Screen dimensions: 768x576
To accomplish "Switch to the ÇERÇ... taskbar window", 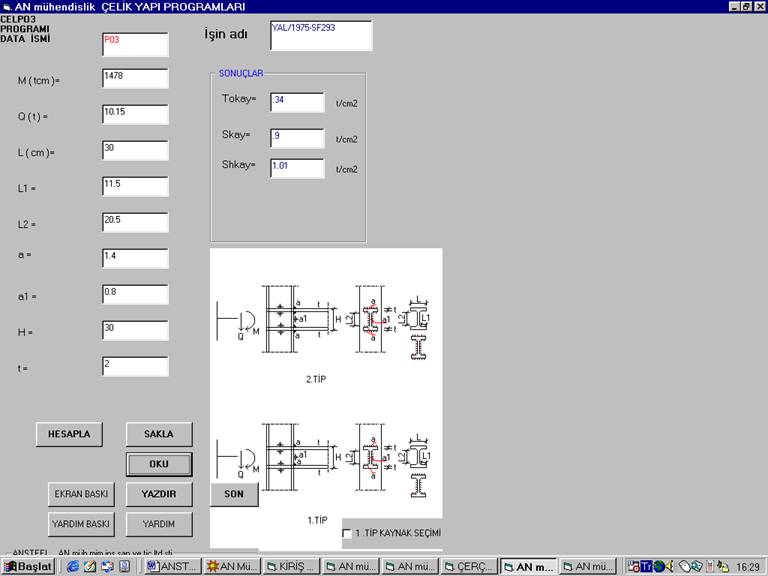I will (x=469, y=567).
